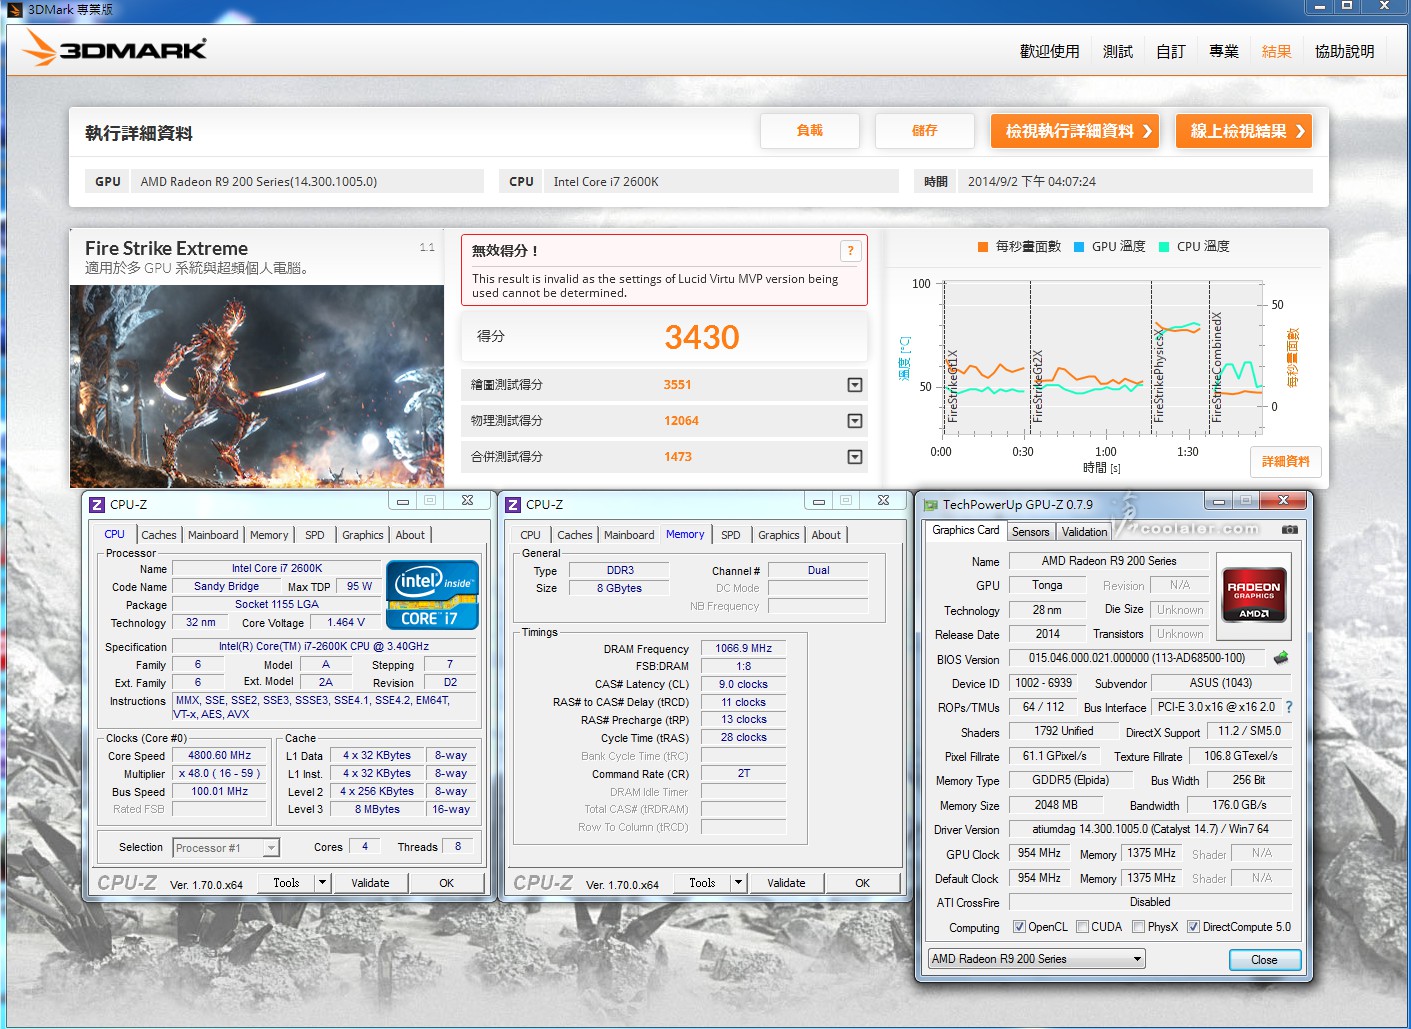Viewport: 1411px width, 1029px height.
Task: Switch to CPU tab in right CPU-Z
Action: click(x=530, y=535)
